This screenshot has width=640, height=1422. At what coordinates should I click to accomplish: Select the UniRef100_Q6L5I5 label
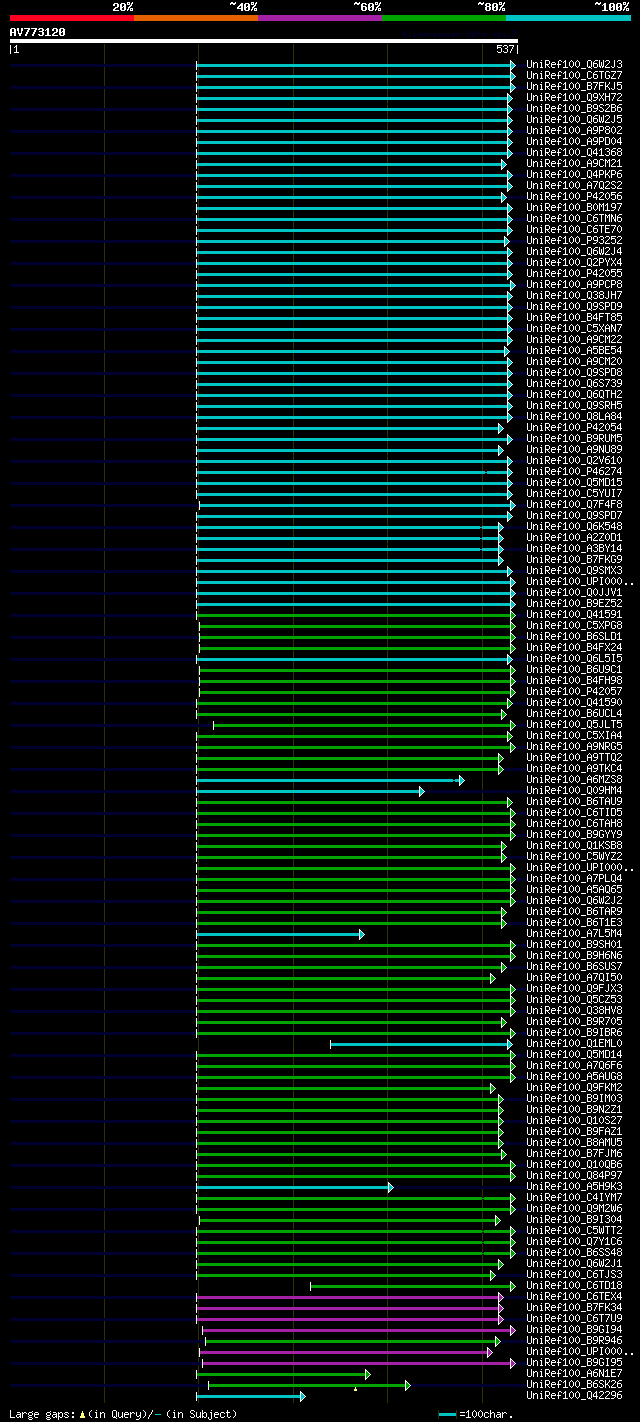[574, 658]
